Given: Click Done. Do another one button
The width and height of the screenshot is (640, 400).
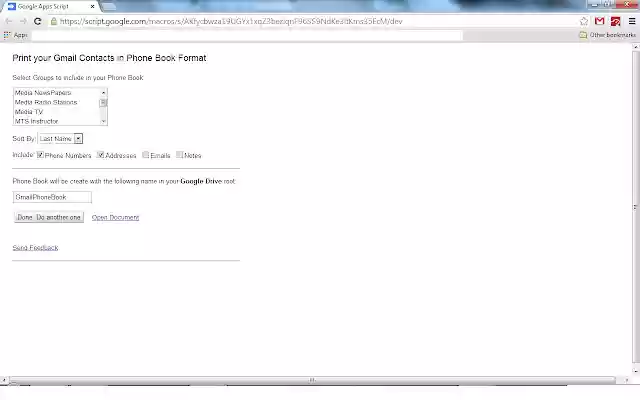Looking at the screenshot, I should click(49, 217).
